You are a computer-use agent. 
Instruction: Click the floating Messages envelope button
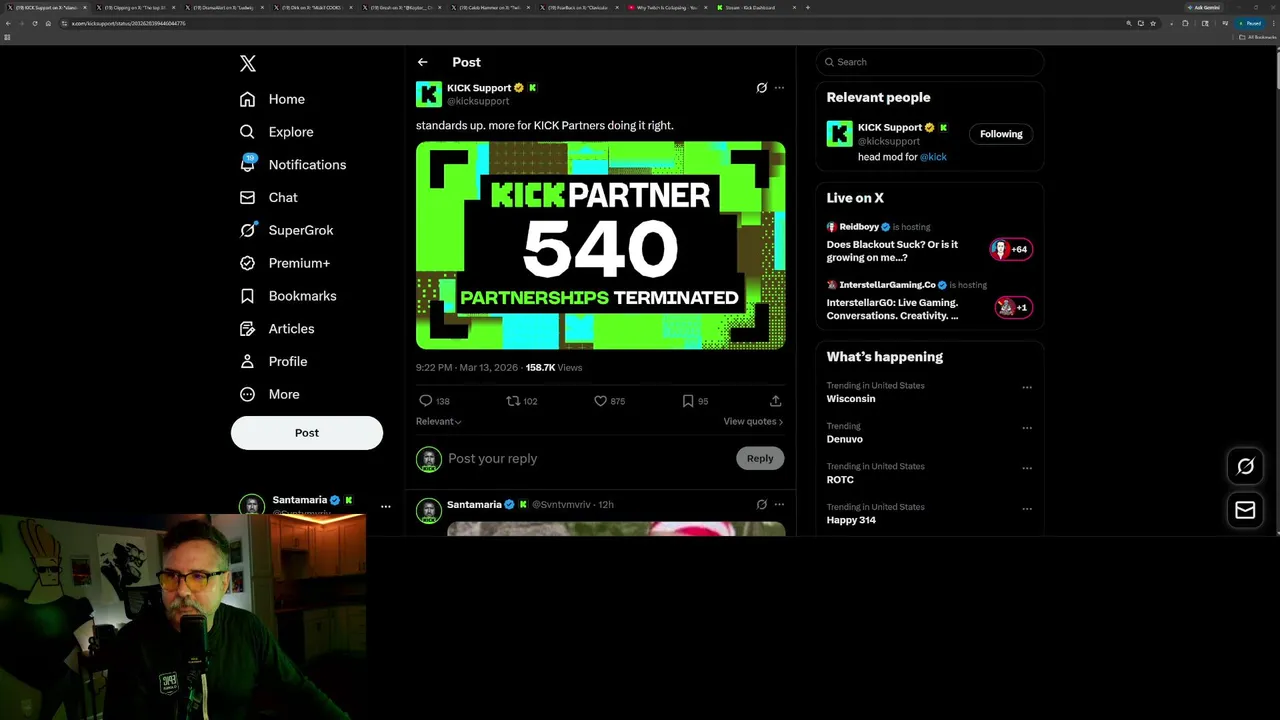pos(1245,510)
